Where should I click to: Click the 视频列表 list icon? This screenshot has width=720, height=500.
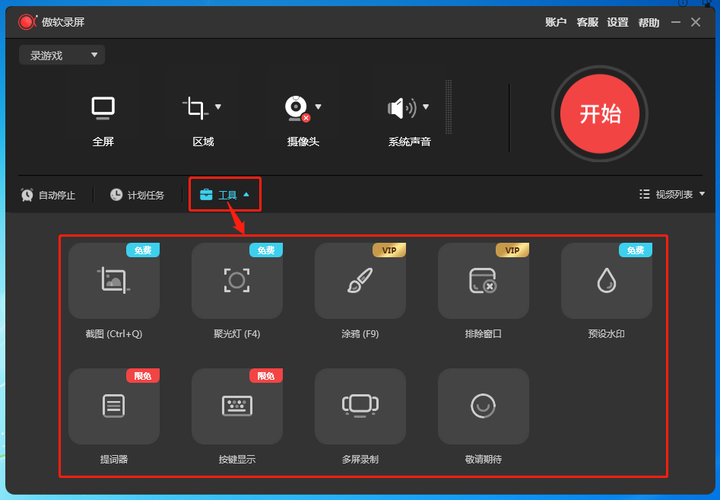(644, 194)
